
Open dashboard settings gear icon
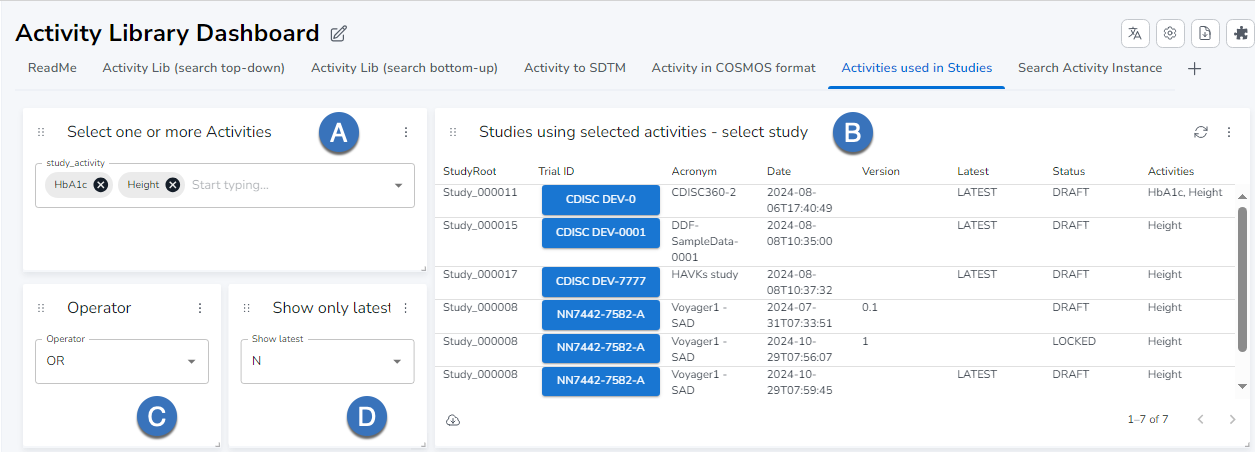point(1170,33)
